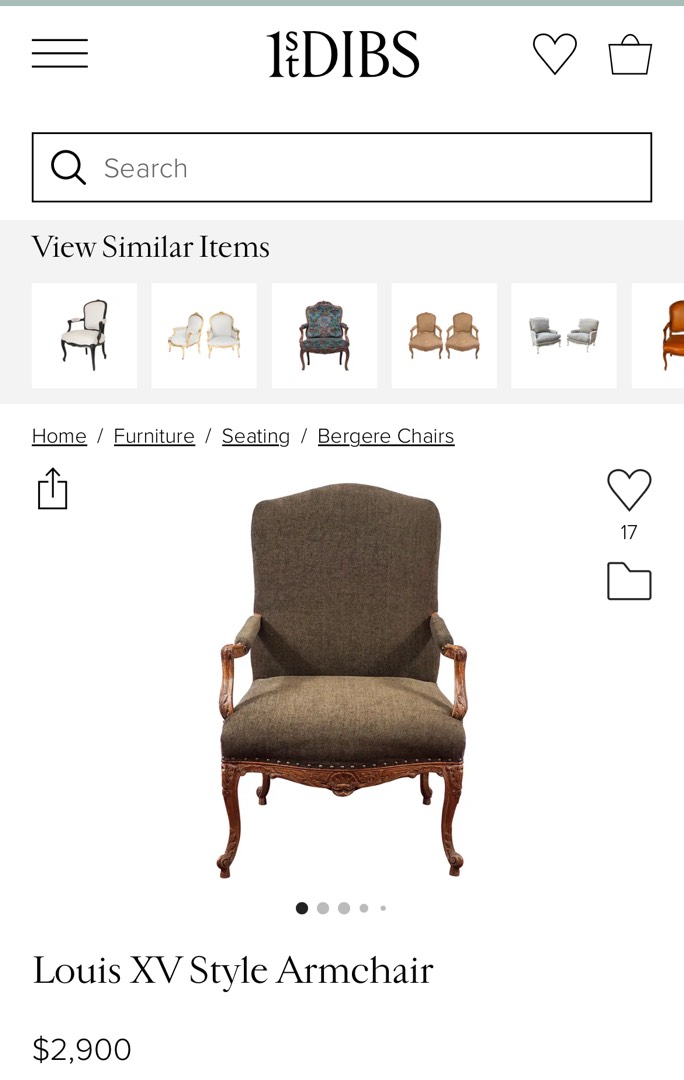
Task: Open the shopping bag cart
Action: (x=630, y=54)
